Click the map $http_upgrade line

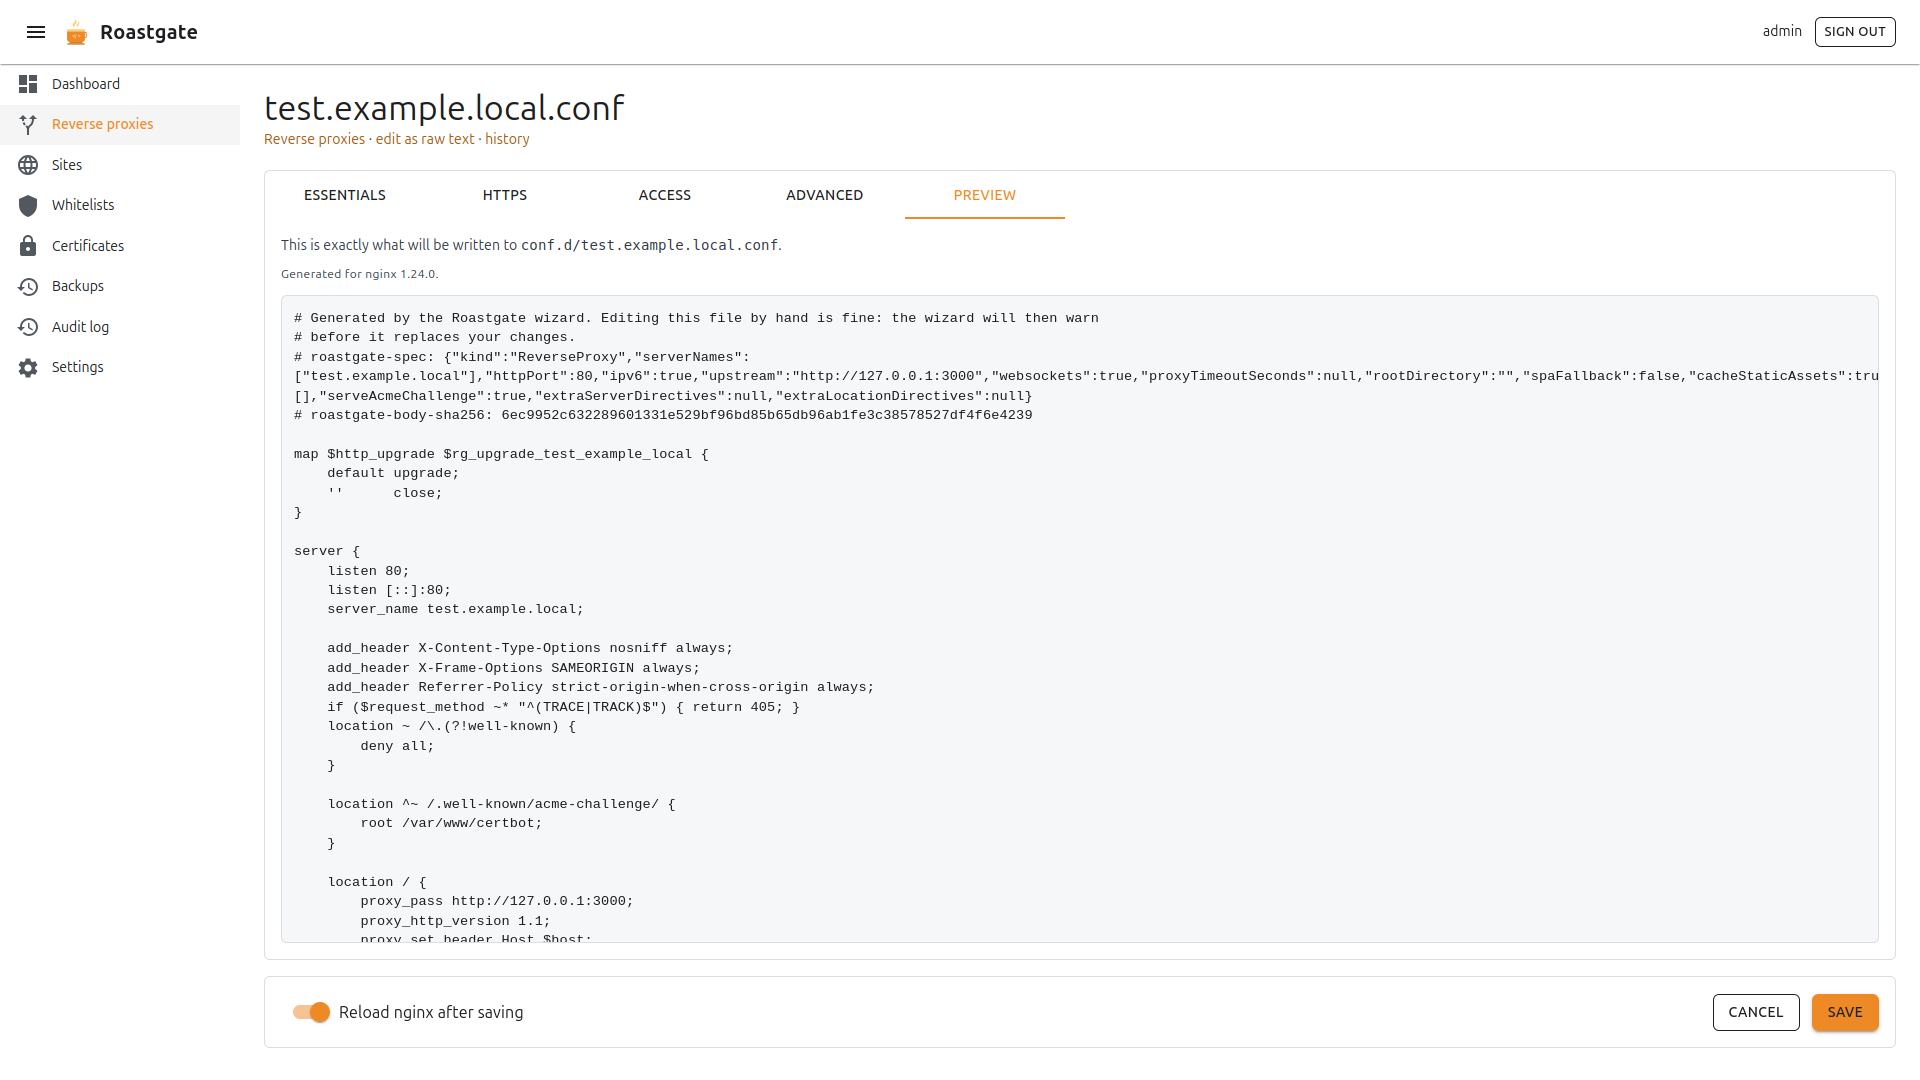click(x=501, y=454)
